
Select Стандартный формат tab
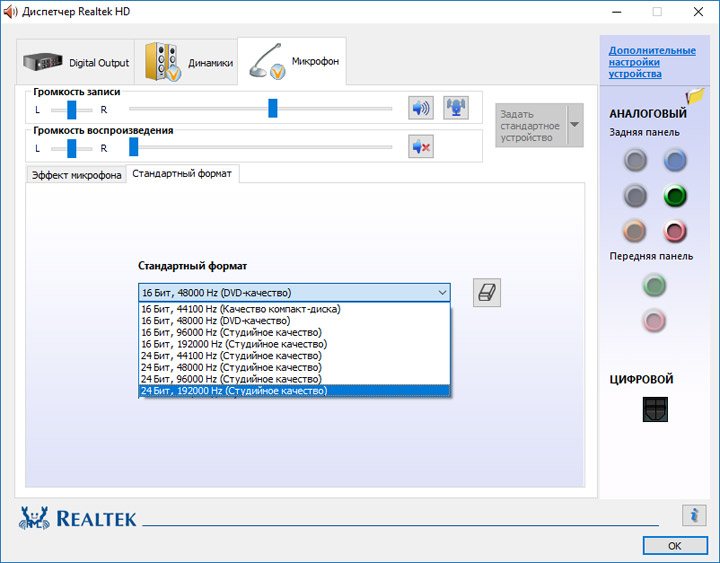coord(182,174)
